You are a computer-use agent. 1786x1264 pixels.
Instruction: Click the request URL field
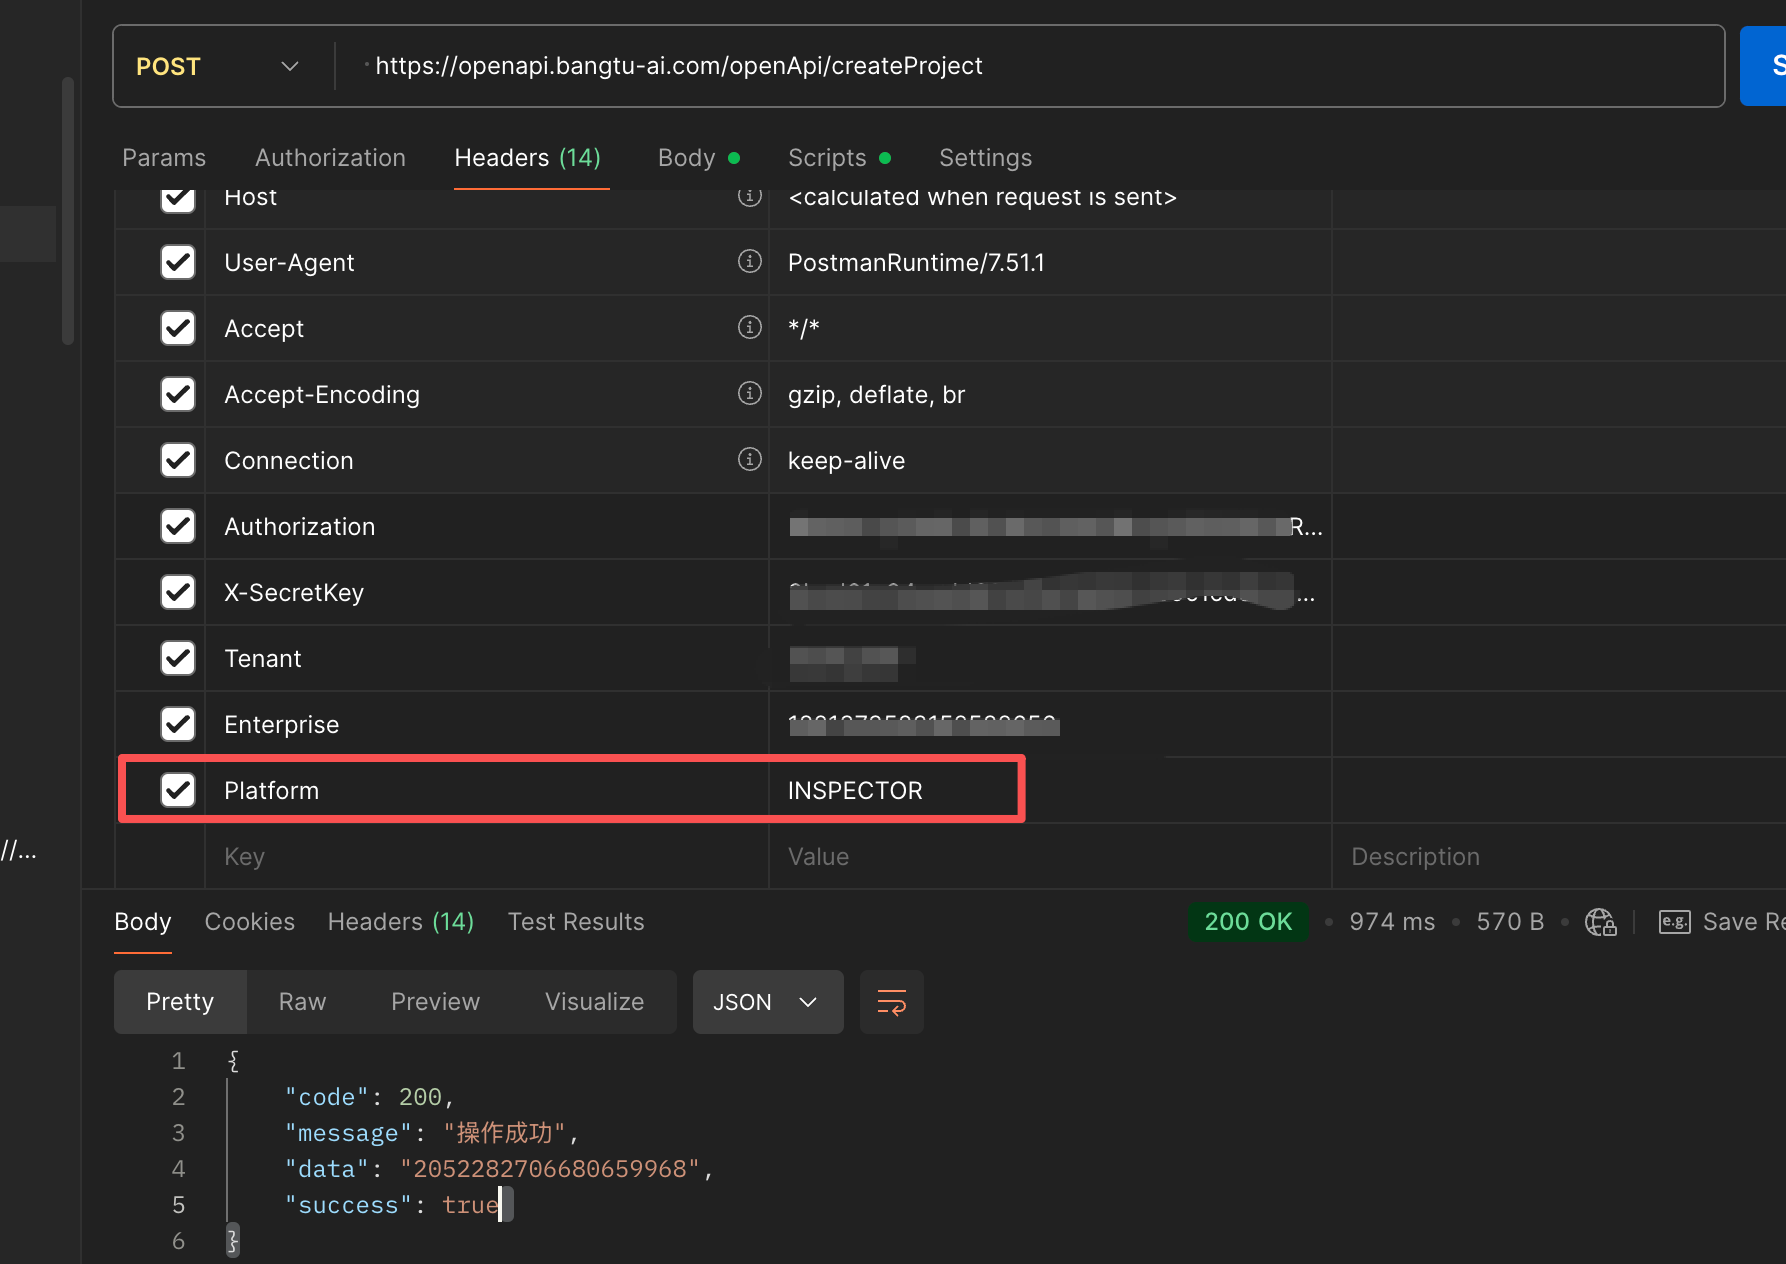pyautogui.click(x=1030, y=66)
